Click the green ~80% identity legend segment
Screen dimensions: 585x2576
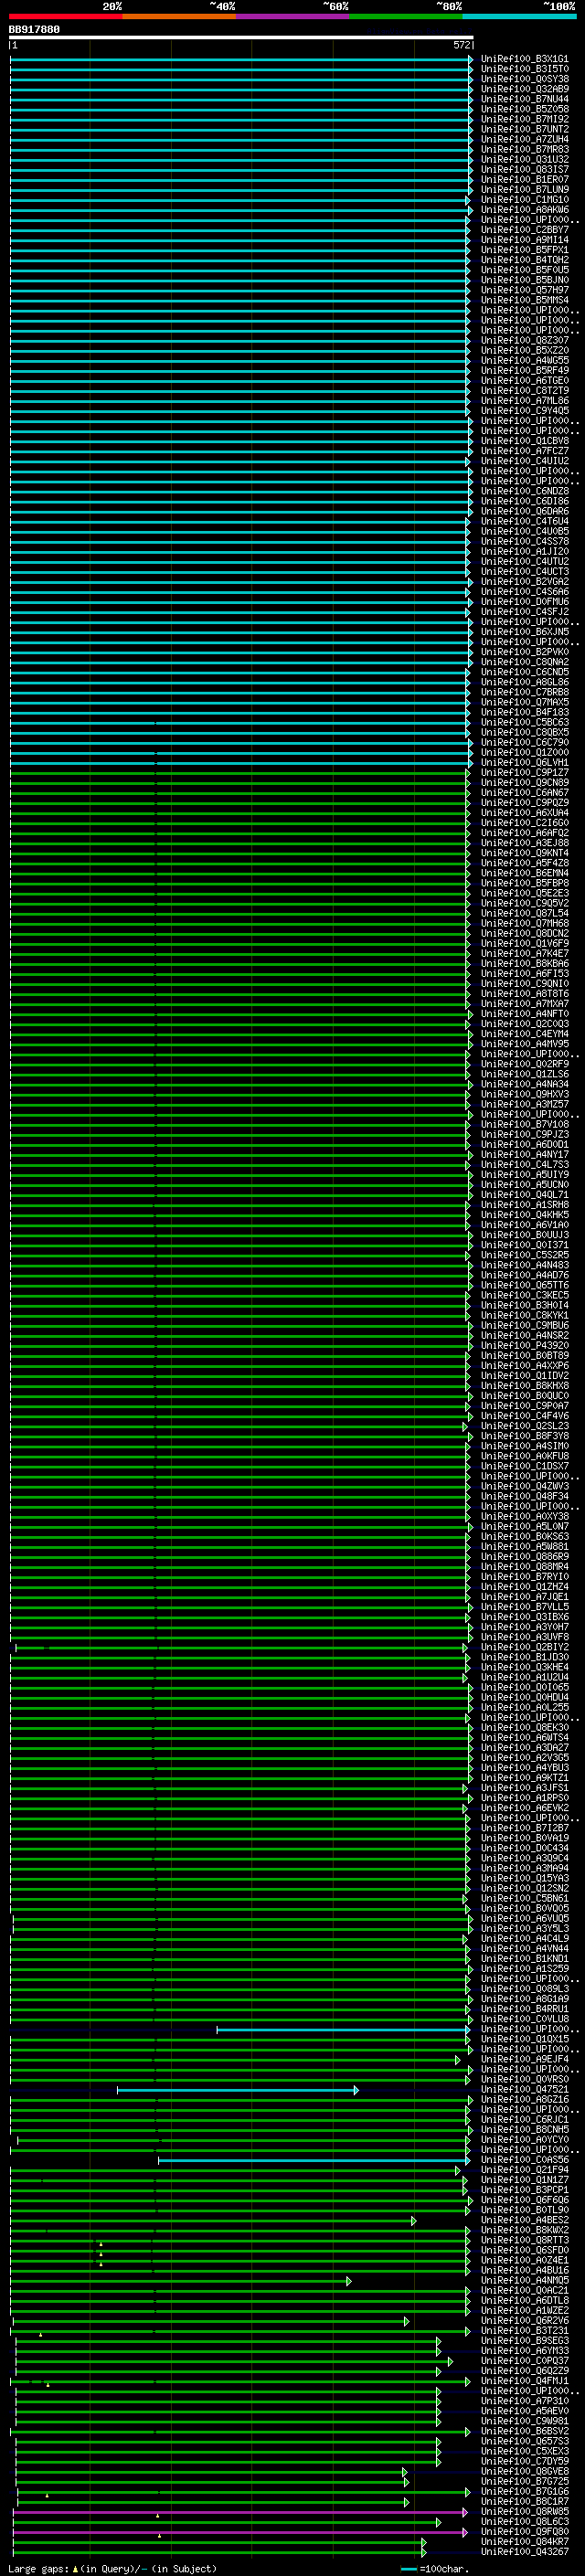pos(406,16)
